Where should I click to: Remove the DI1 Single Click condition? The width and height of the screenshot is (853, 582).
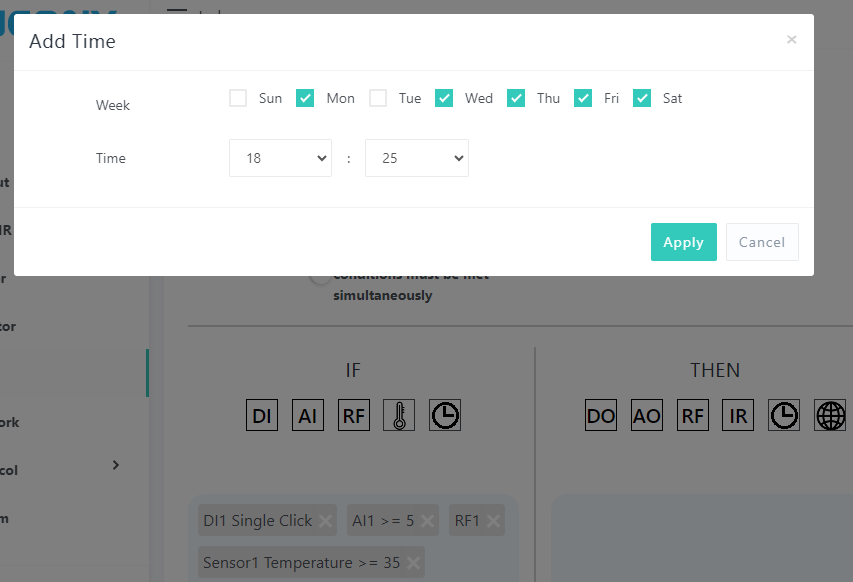[325, 521]
